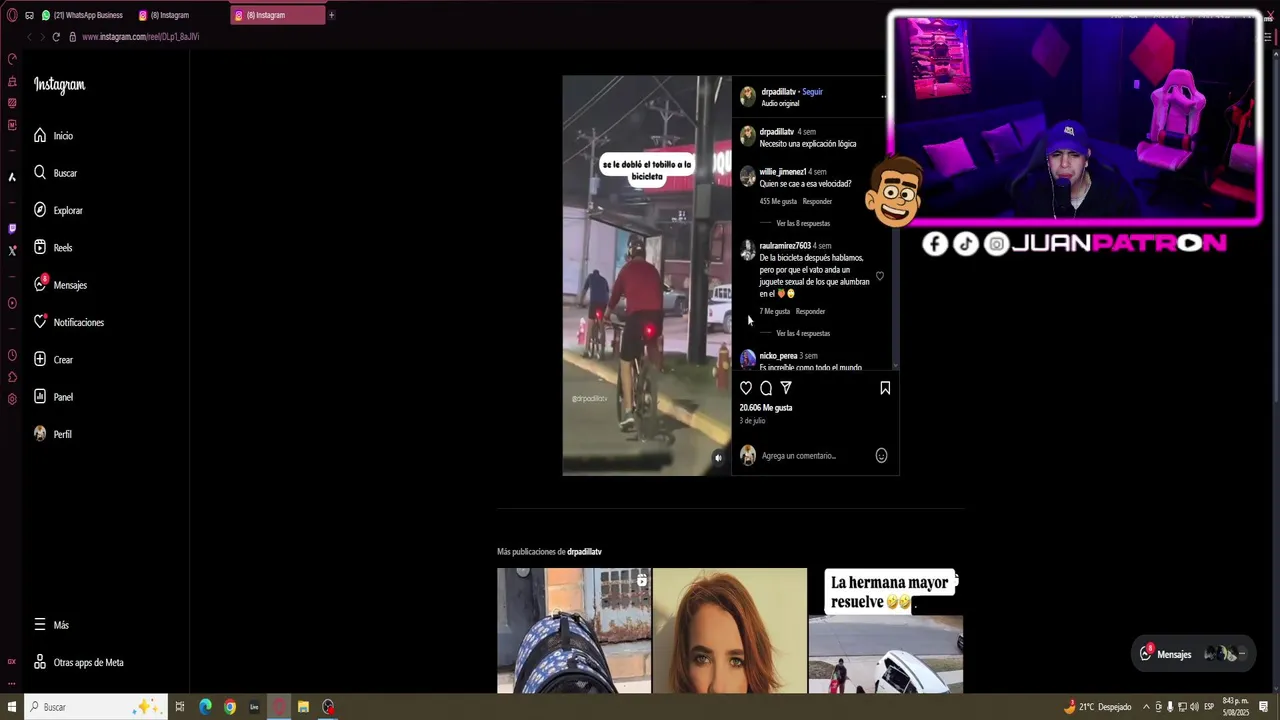
Task: Open X in Opera sidebar
Action: click(12, 251)
